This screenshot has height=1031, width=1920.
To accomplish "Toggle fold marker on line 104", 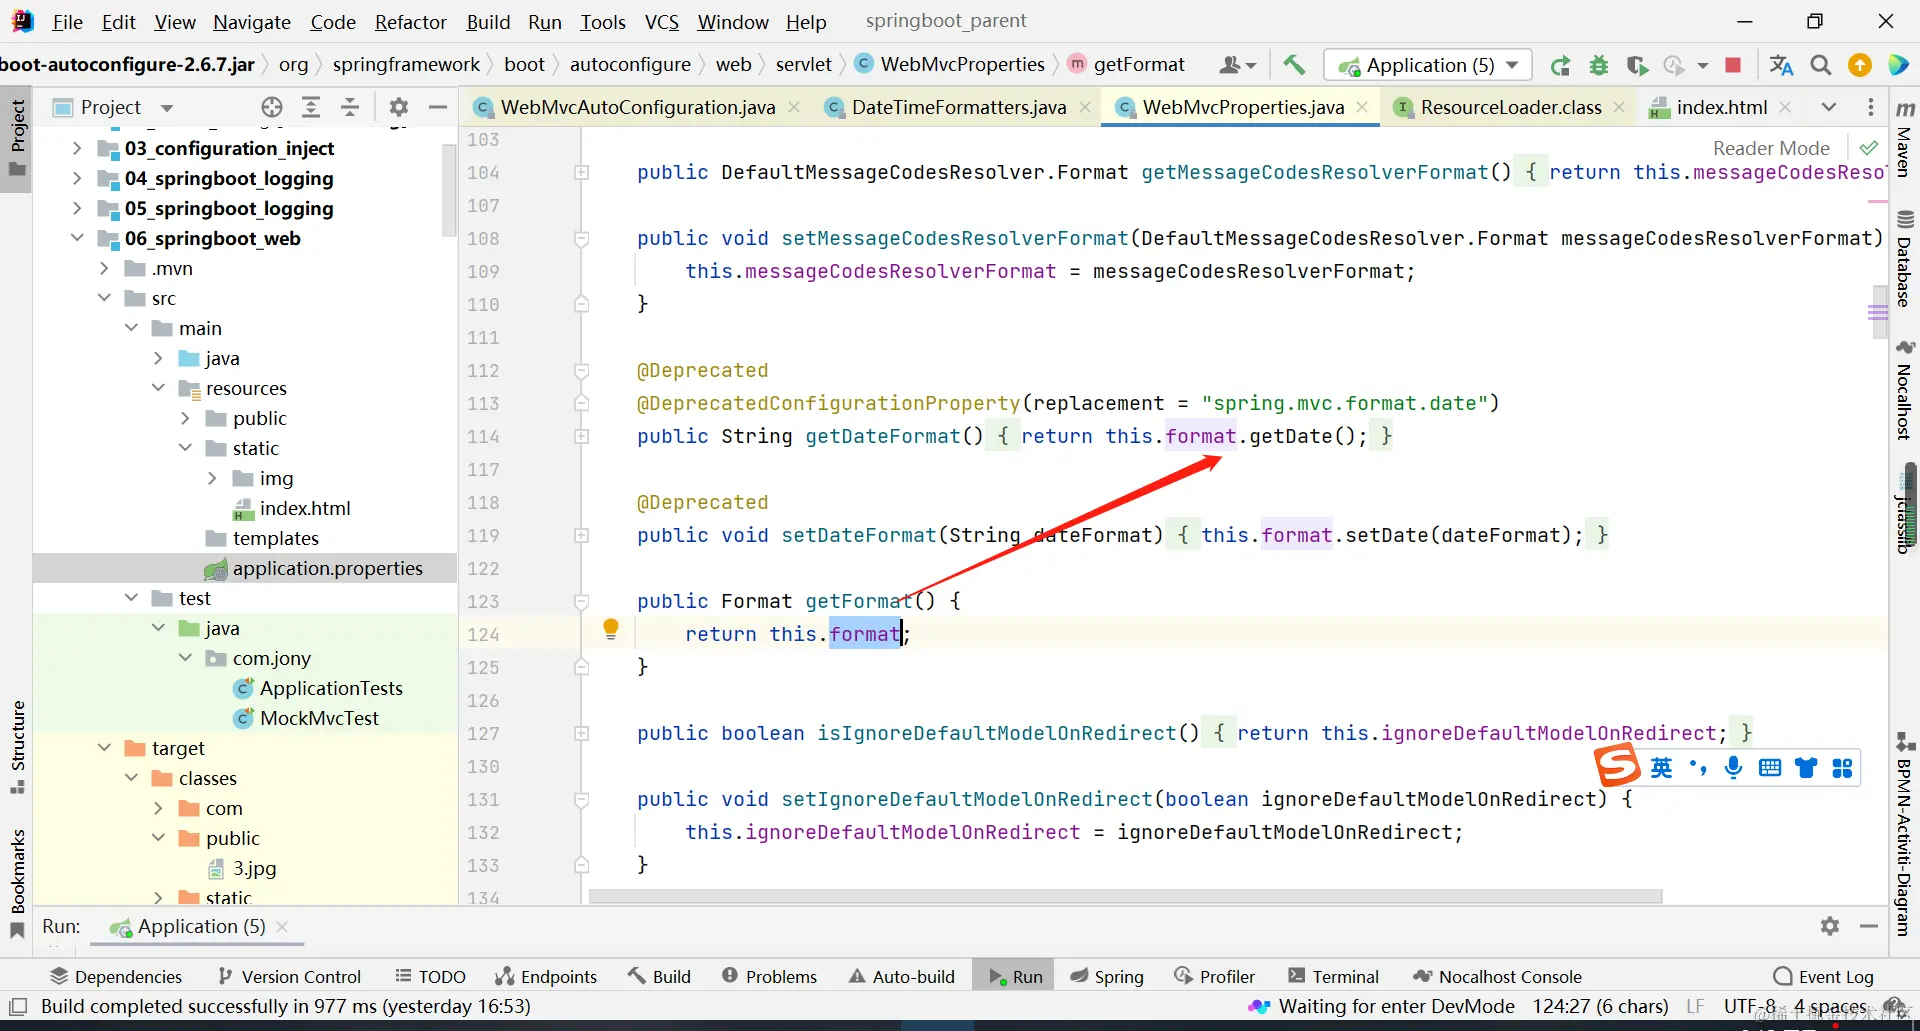I will (x=581, y=173).
